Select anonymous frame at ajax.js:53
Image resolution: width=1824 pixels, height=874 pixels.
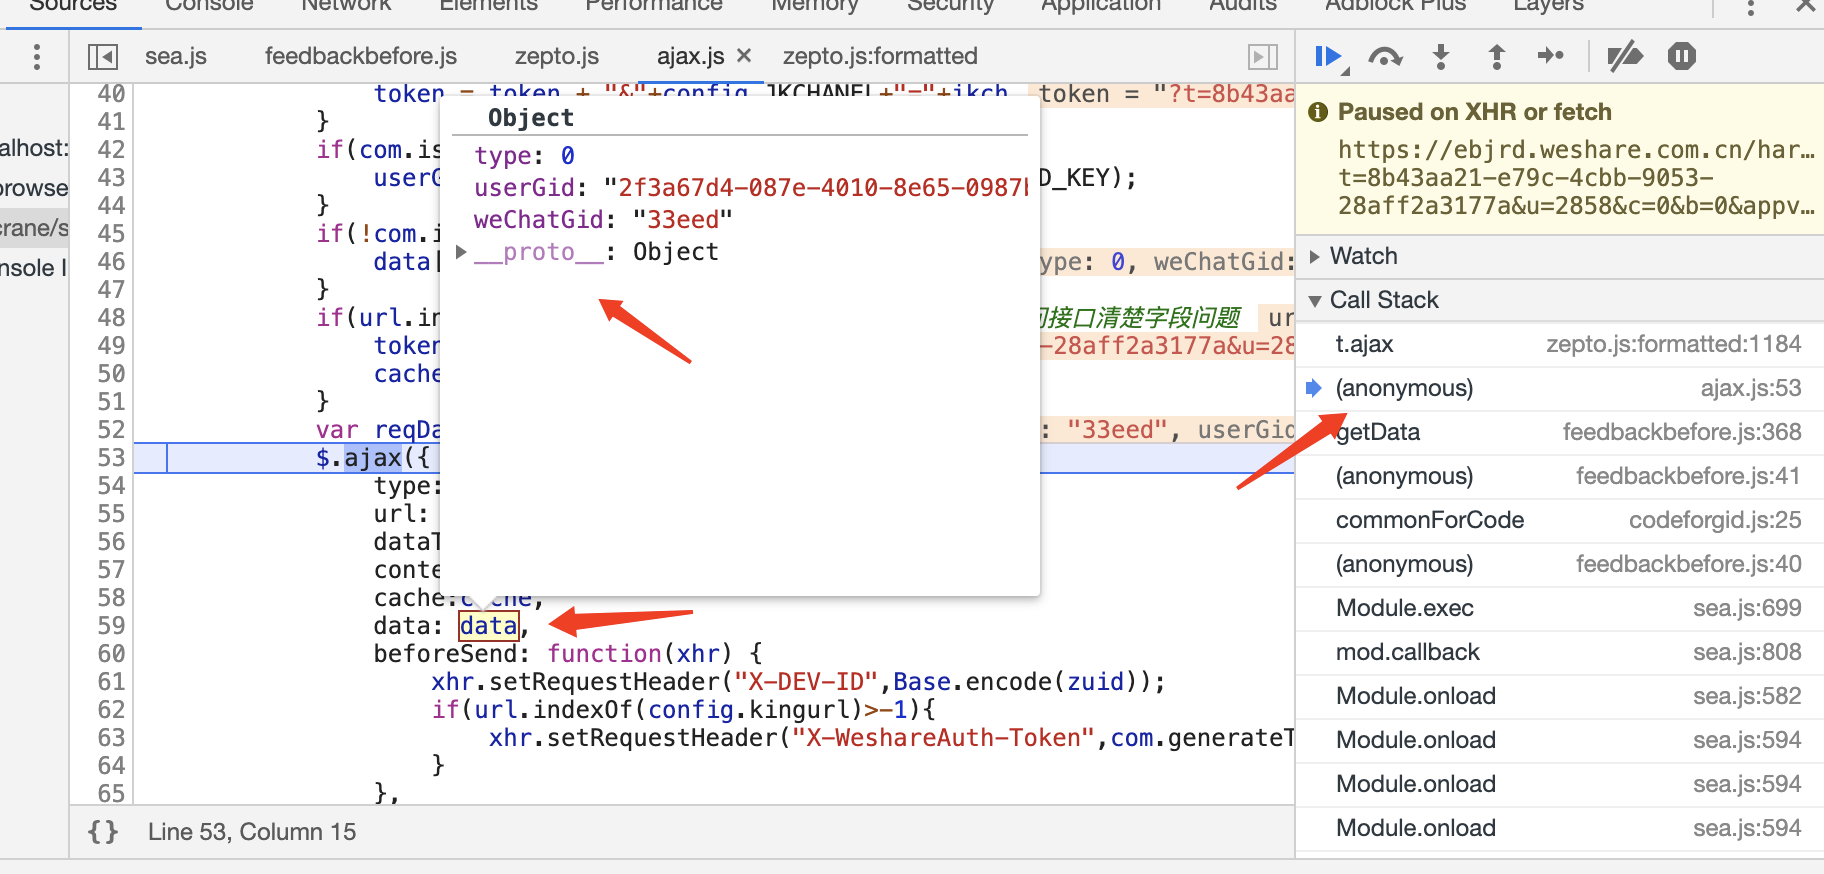(x=1560, y=388)
